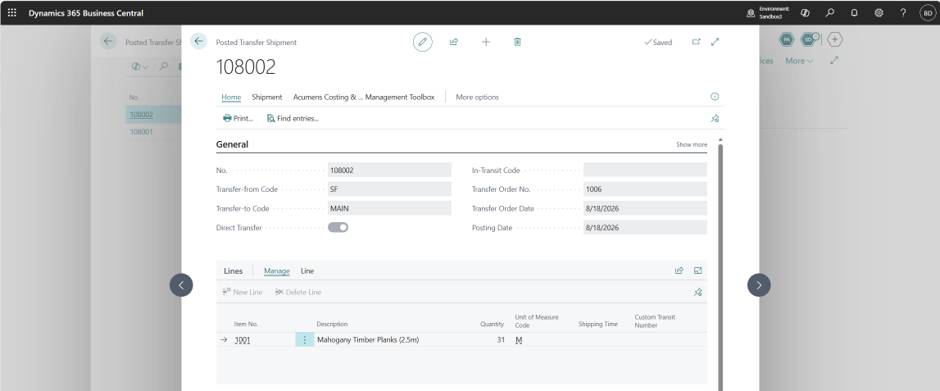Click the Print button
The height and width of the screenshot is (391, 940).
coord(238,119)
